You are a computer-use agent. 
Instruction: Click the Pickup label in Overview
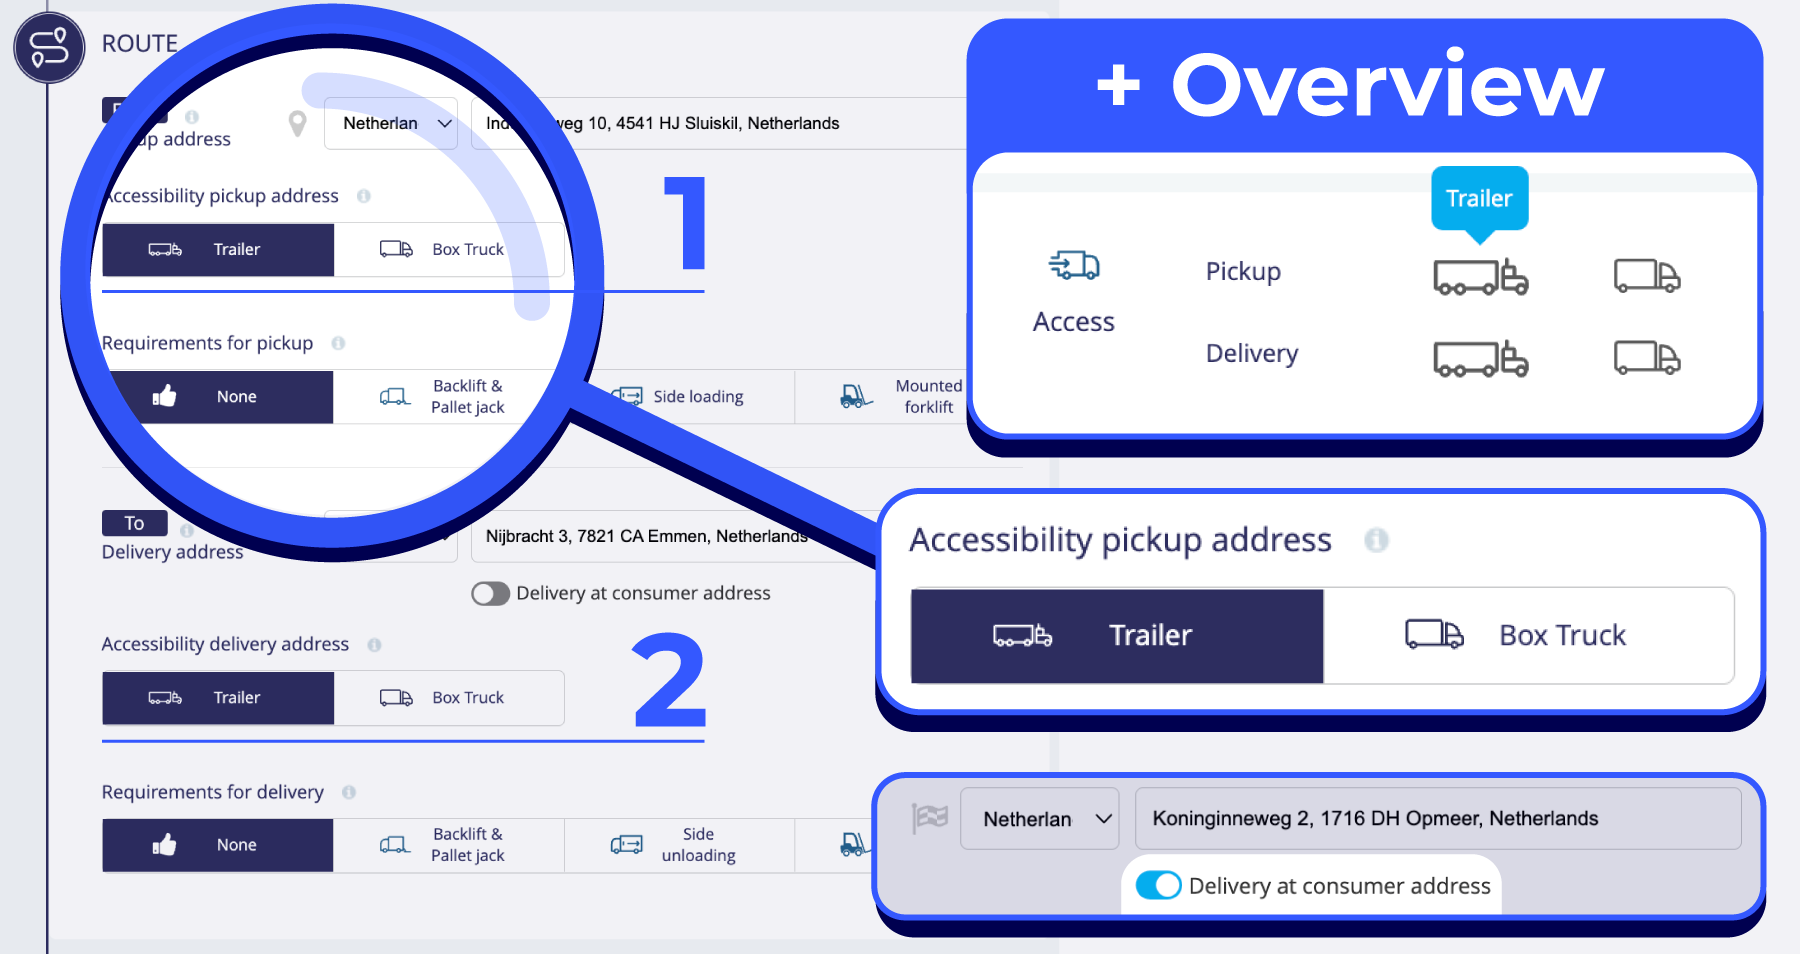pyautogui.click(x=1243, y=271)
